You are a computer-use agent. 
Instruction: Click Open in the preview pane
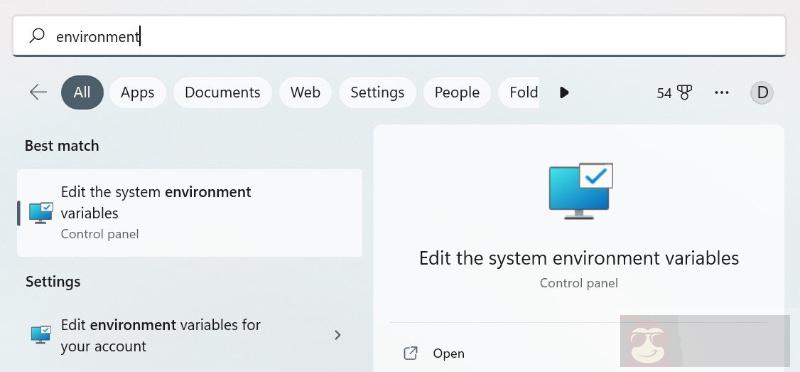(x=448, y=353)
